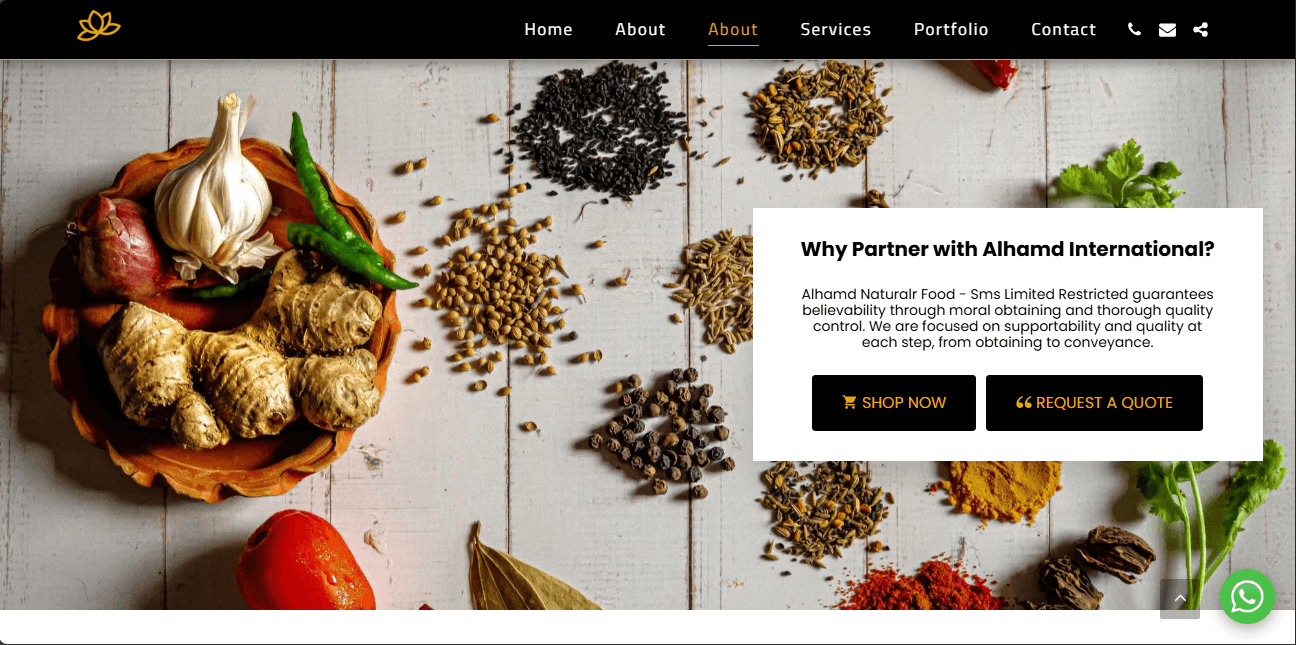This screenshot has height=645, width=1296.
Task: Click the up chevron to return to top
Action: pos(1180,599)
